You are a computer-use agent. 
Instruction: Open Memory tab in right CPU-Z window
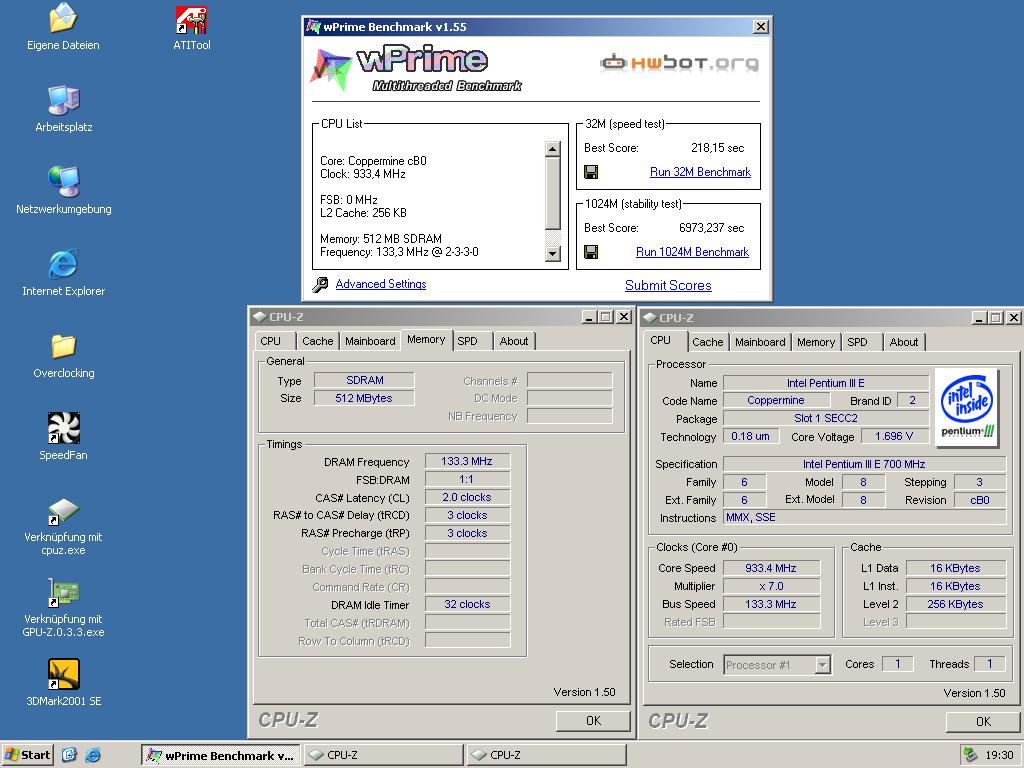[x=816, y=342]
